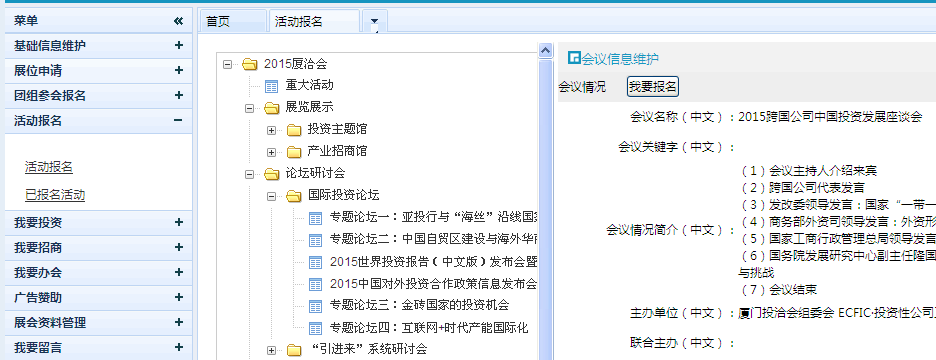Click the "引进来"系统研讨会 folder icon
The width and height of the screenshot is (936, 360).
294,350
